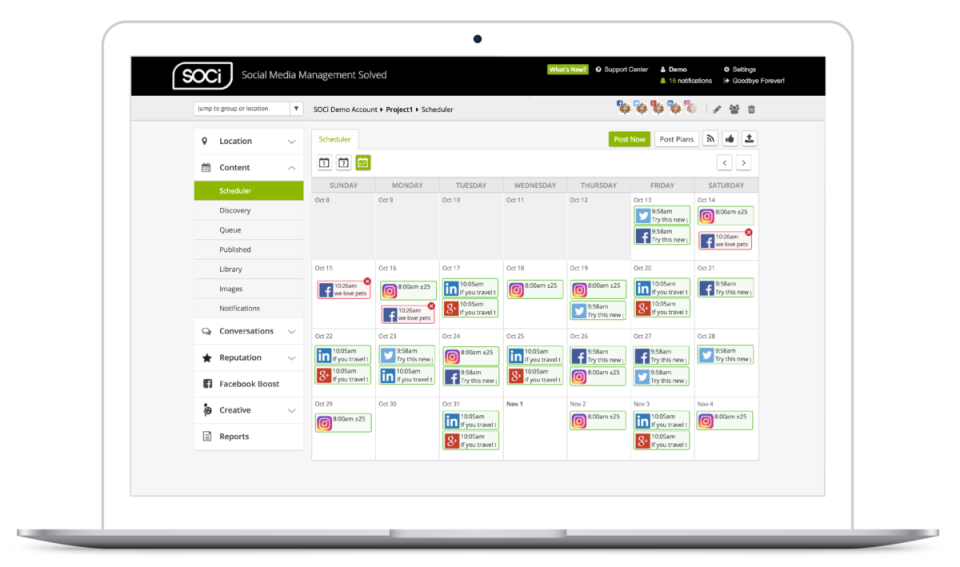Open Queue in the sidebar
960x567 pixels.
249,230
